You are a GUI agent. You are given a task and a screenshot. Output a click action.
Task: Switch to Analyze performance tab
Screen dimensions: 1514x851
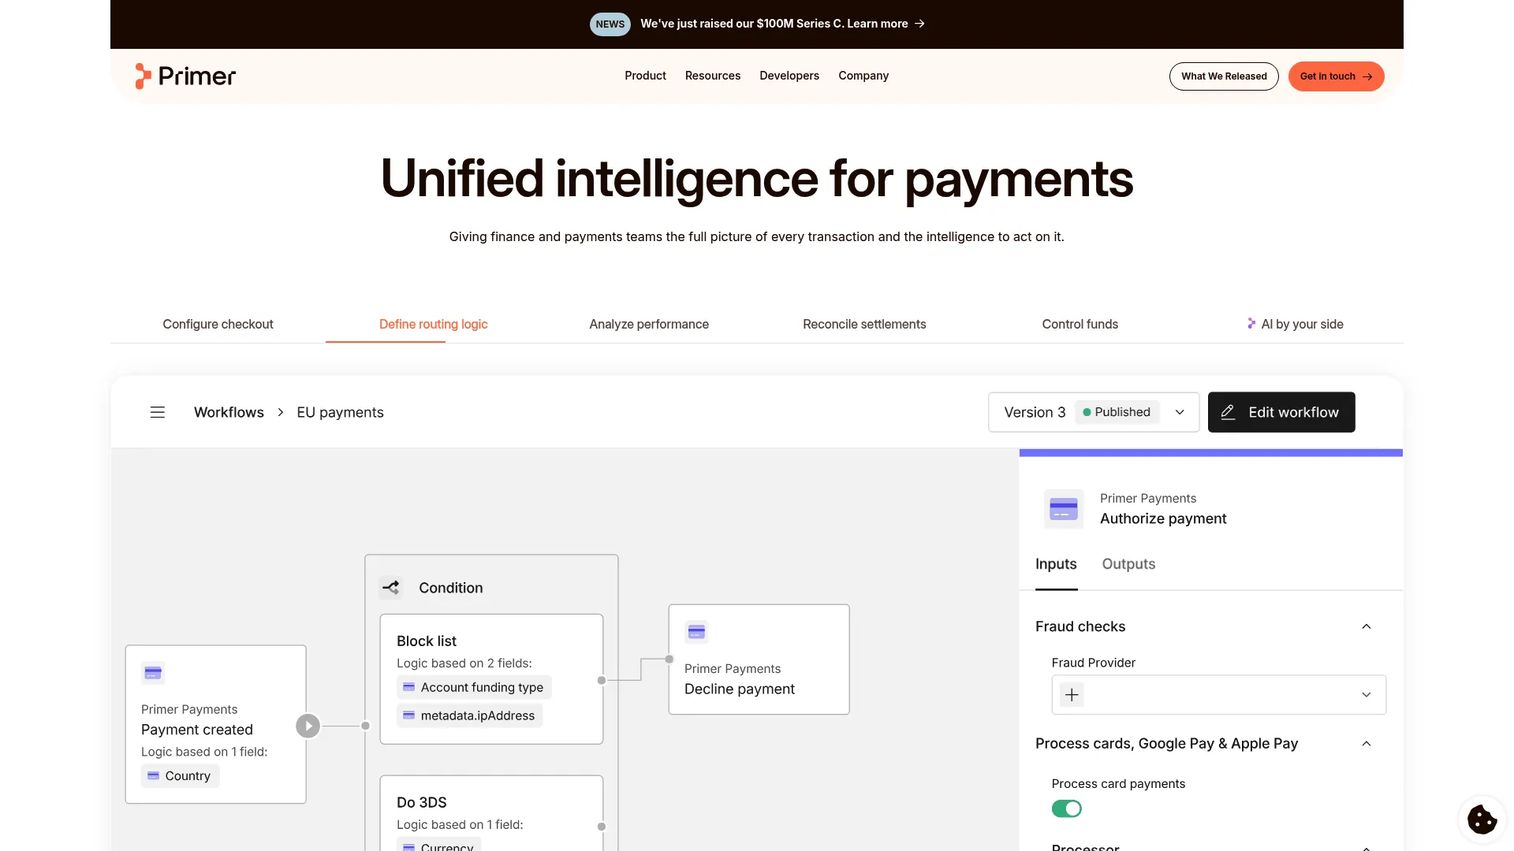click(x=649, y=324)
